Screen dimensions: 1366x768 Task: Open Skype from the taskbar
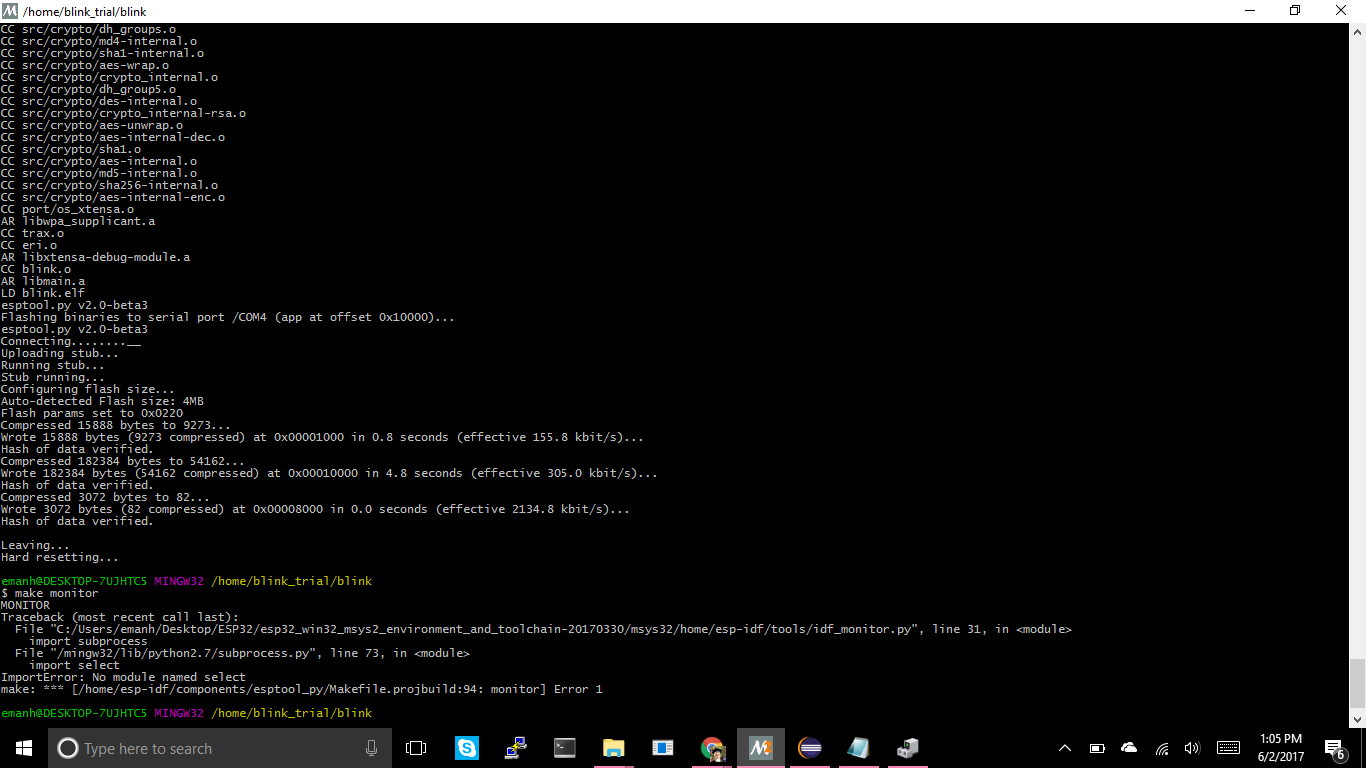click(466, 748)
